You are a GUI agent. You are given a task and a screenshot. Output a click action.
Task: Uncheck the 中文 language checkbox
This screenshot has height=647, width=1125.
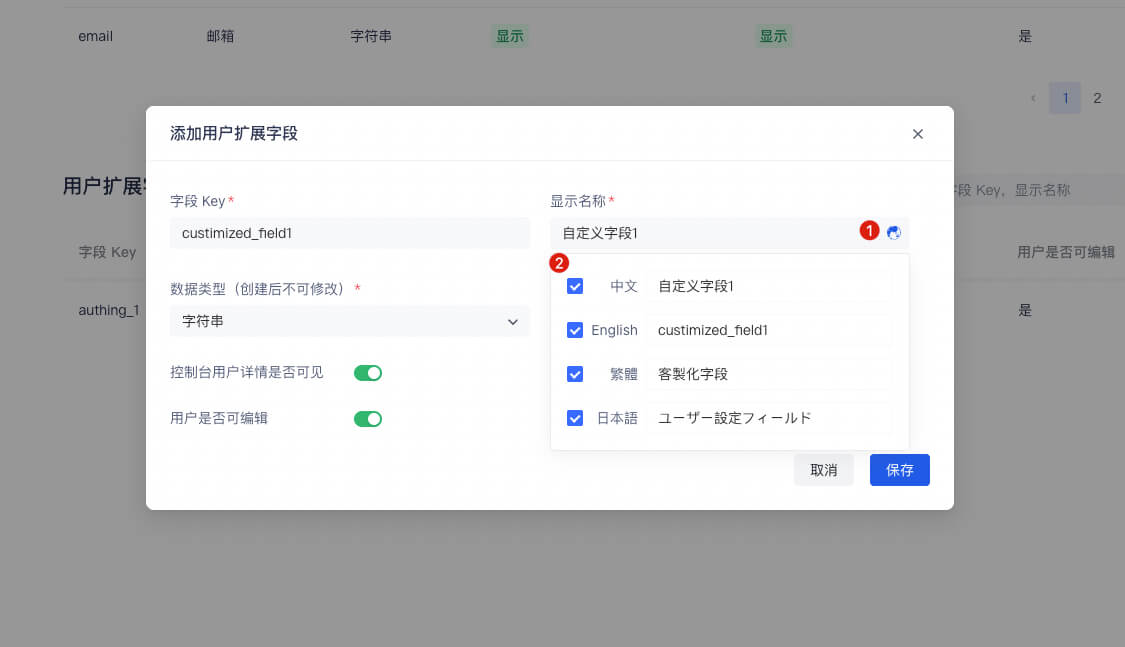[x=575, y=285]
